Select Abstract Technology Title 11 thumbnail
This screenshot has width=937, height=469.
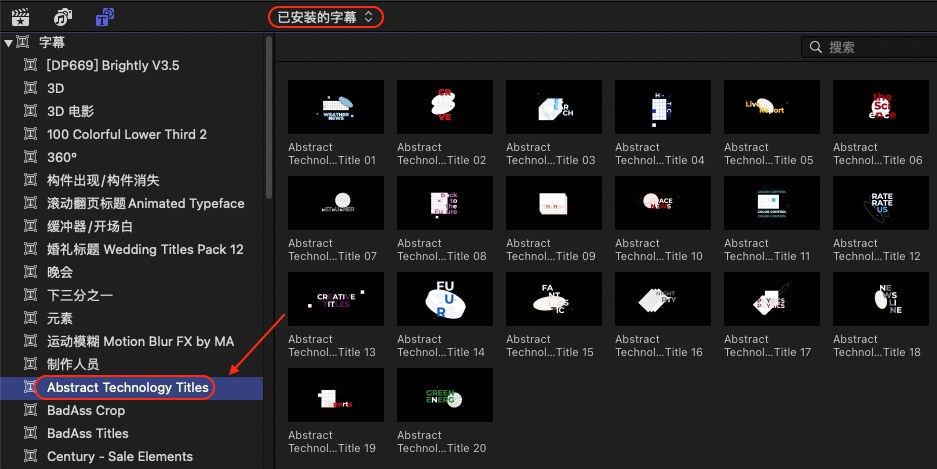coord(772,203)
